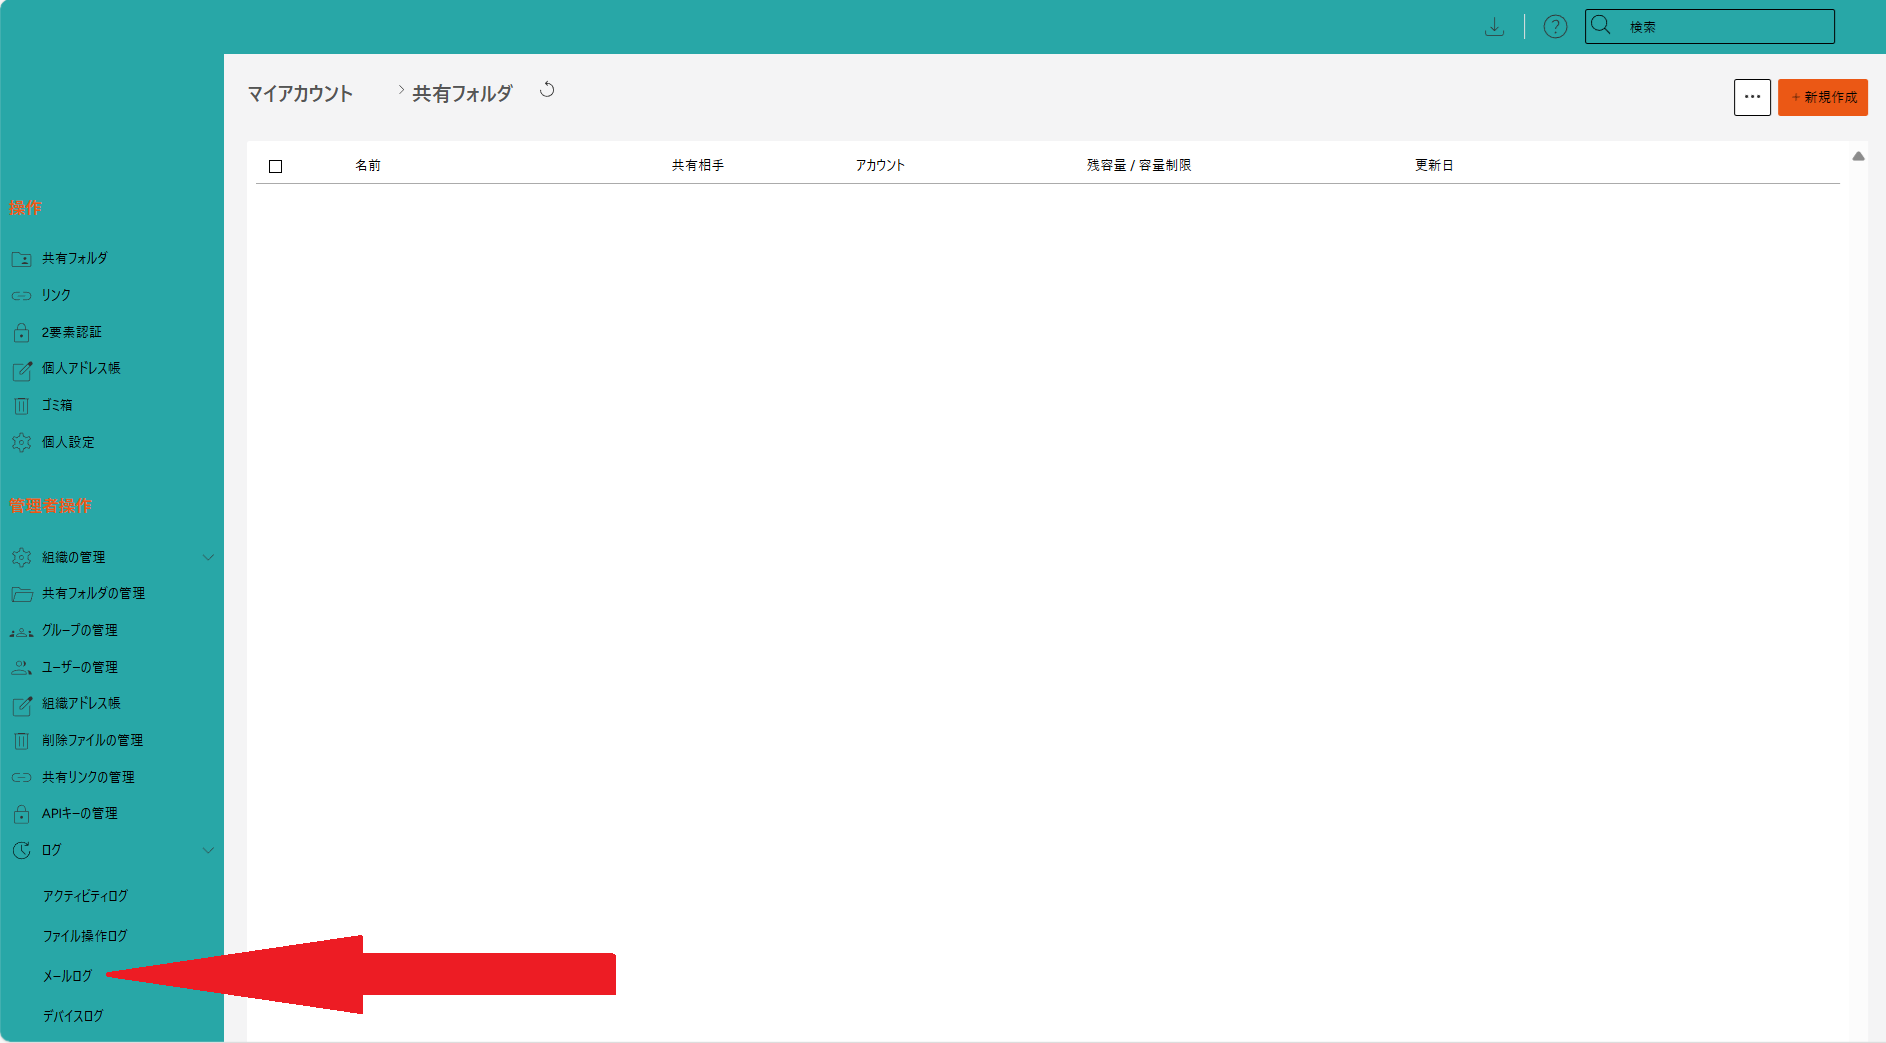Open 共有フォルダ in the sidebar
This screenshot has height=1043, width=1886.
(x=75, y=258)
